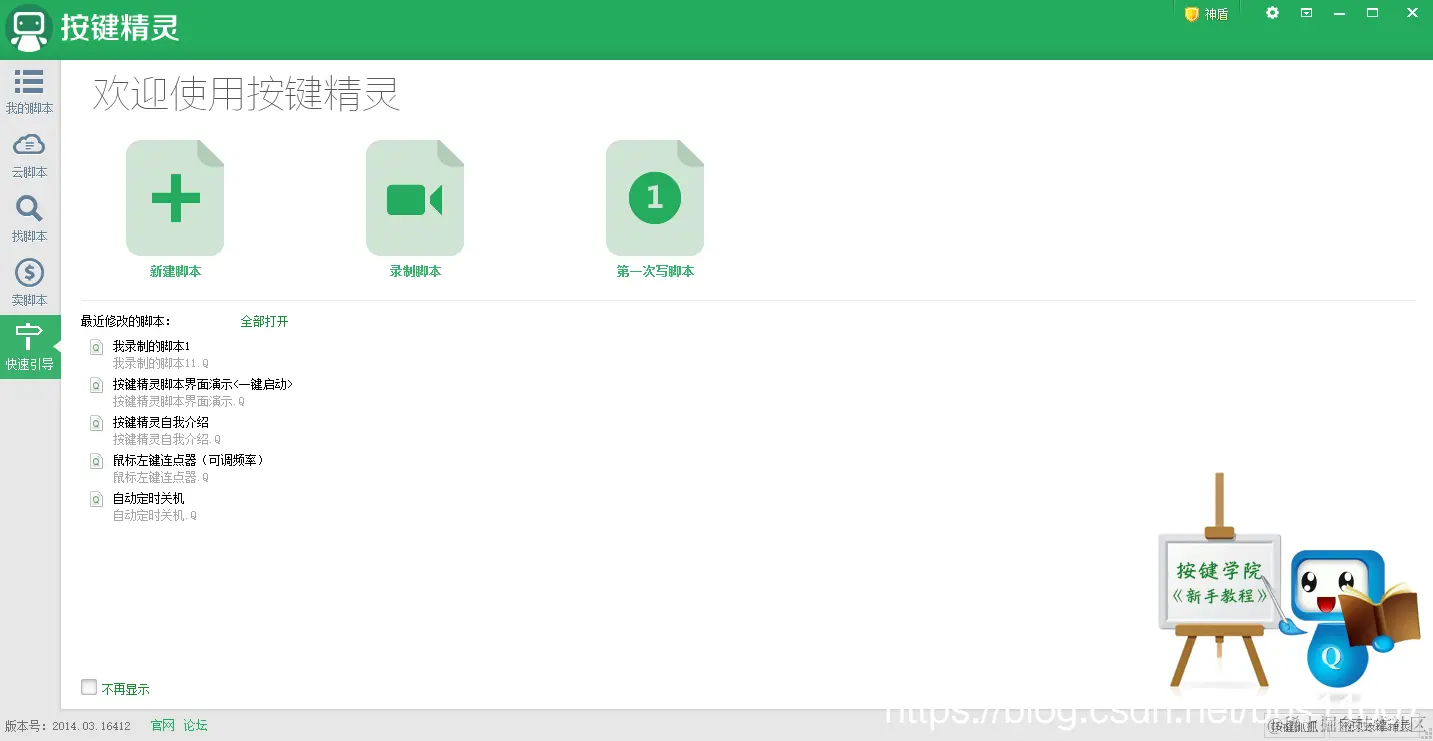Open the 论坛 forum link
1433x741 pixels.
click(193, 725)
